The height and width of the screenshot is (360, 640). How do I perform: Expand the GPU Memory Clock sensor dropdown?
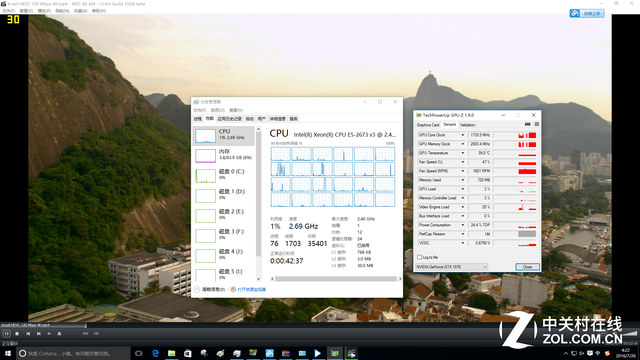click(x=462, y=144)
